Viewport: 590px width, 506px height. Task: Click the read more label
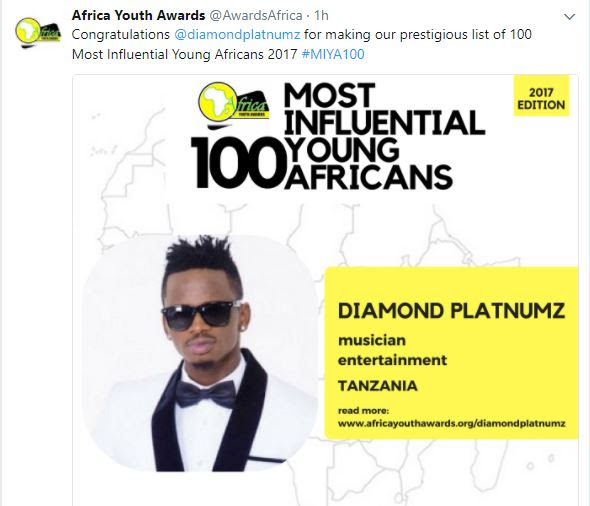363,410
